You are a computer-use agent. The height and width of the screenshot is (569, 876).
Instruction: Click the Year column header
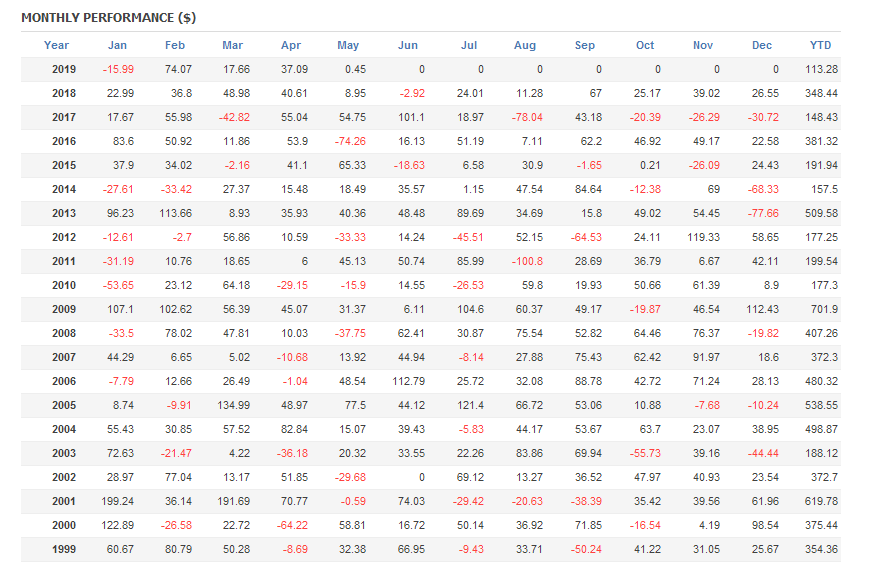pyautogui.click(x=57, y=45)
